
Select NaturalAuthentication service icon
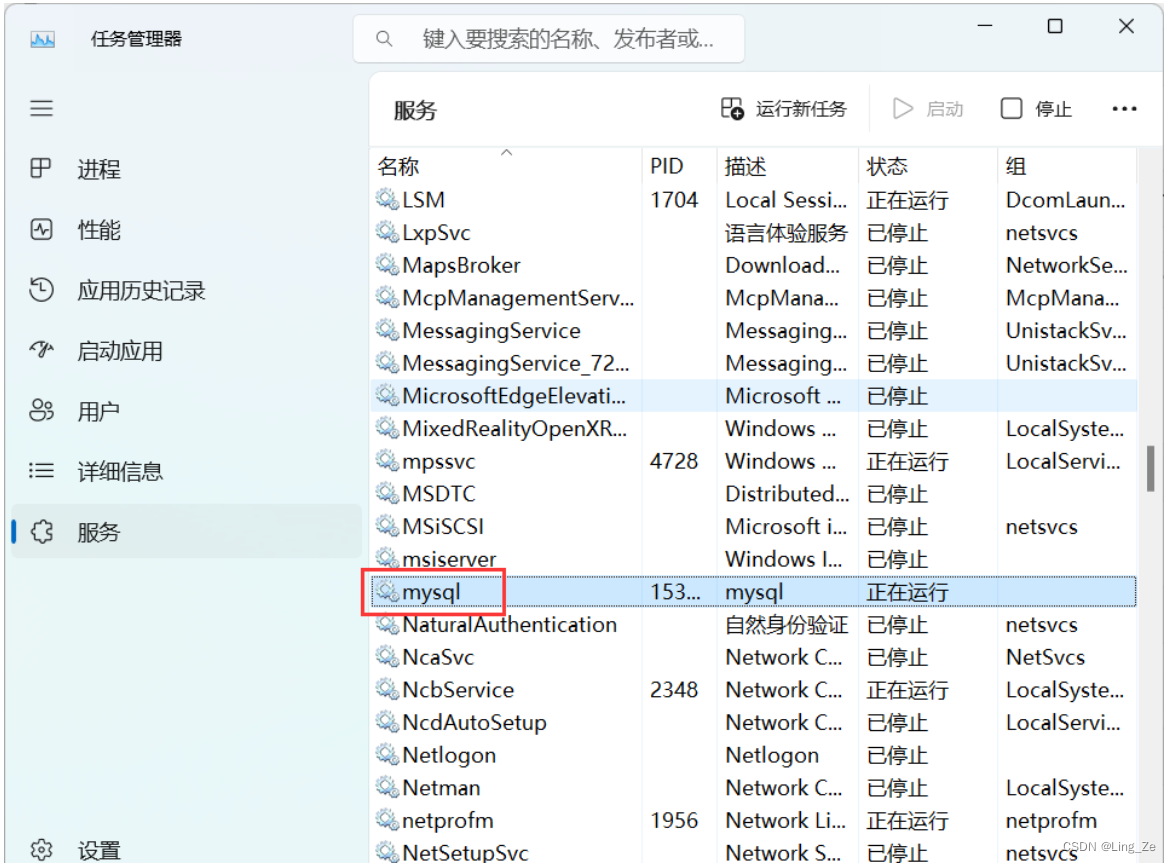point(387,624)
